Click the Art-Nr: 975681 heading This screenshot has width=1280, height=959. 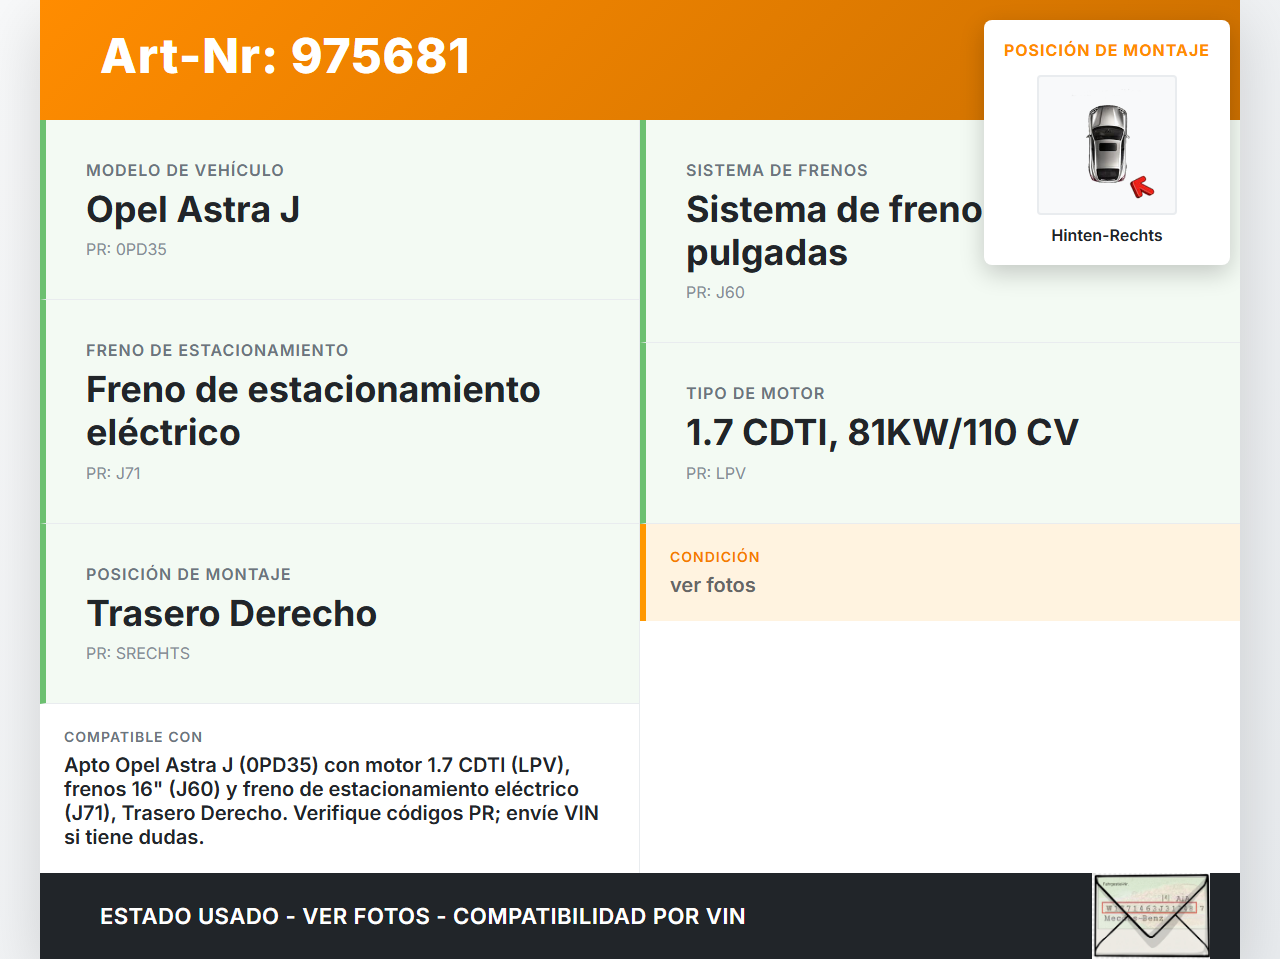click(x=285, y=56)
